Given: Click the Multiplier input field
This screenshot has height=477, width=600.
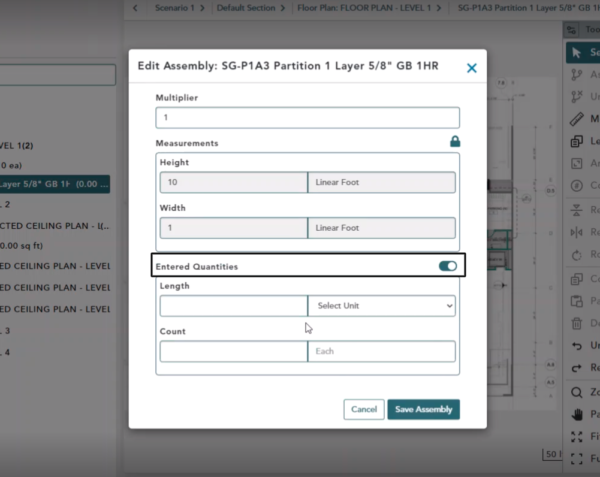Looking at the screenshot, I should coord(308,117).
